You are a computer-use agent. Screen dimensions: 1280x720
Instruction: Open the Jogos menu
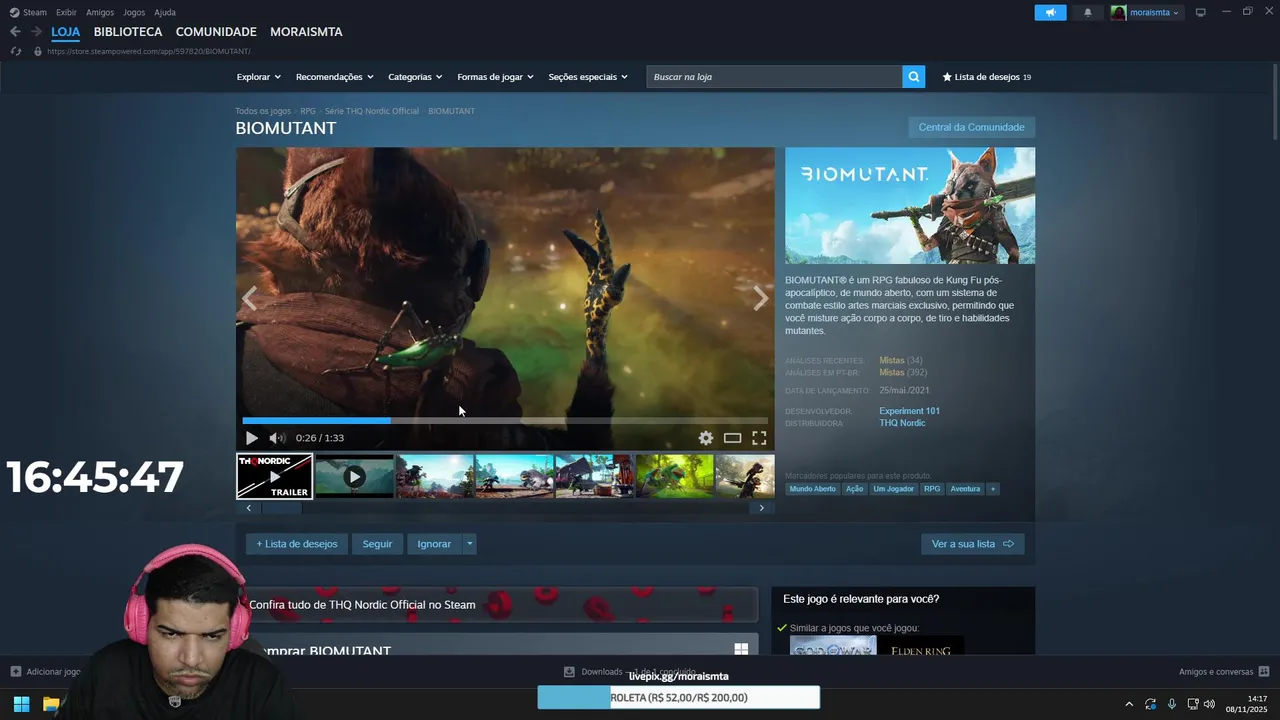click(134, 12)
